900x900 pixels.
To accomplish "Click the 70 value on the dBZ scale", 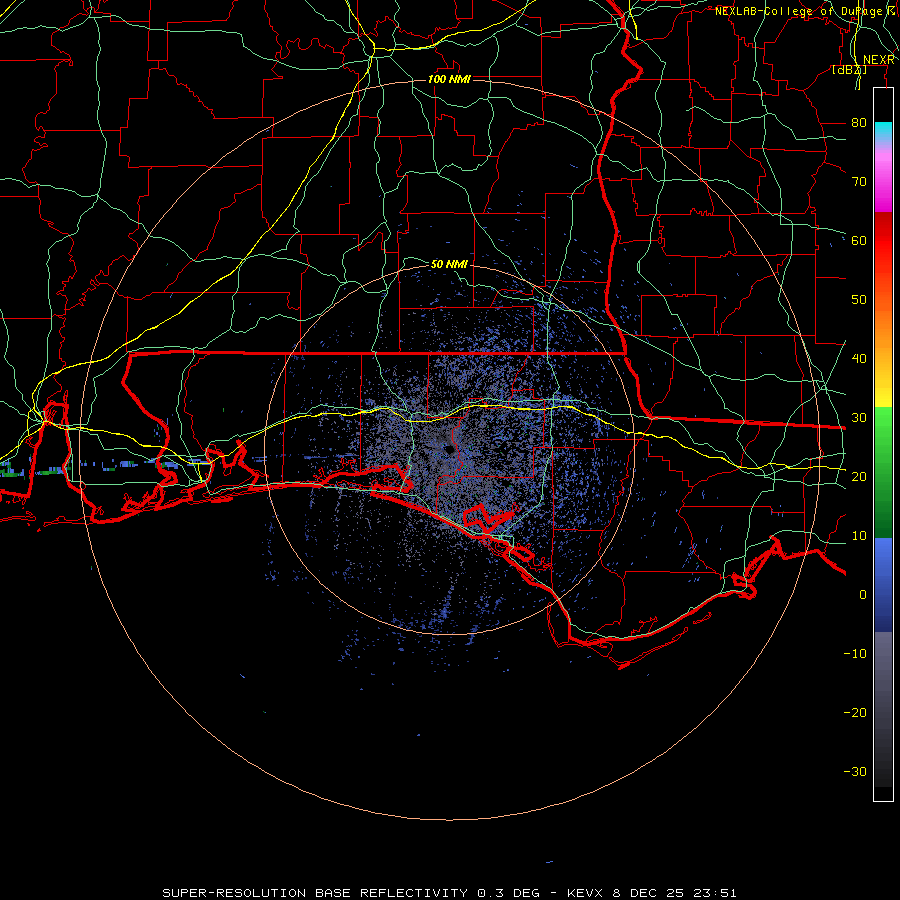I will coord(859,181).
